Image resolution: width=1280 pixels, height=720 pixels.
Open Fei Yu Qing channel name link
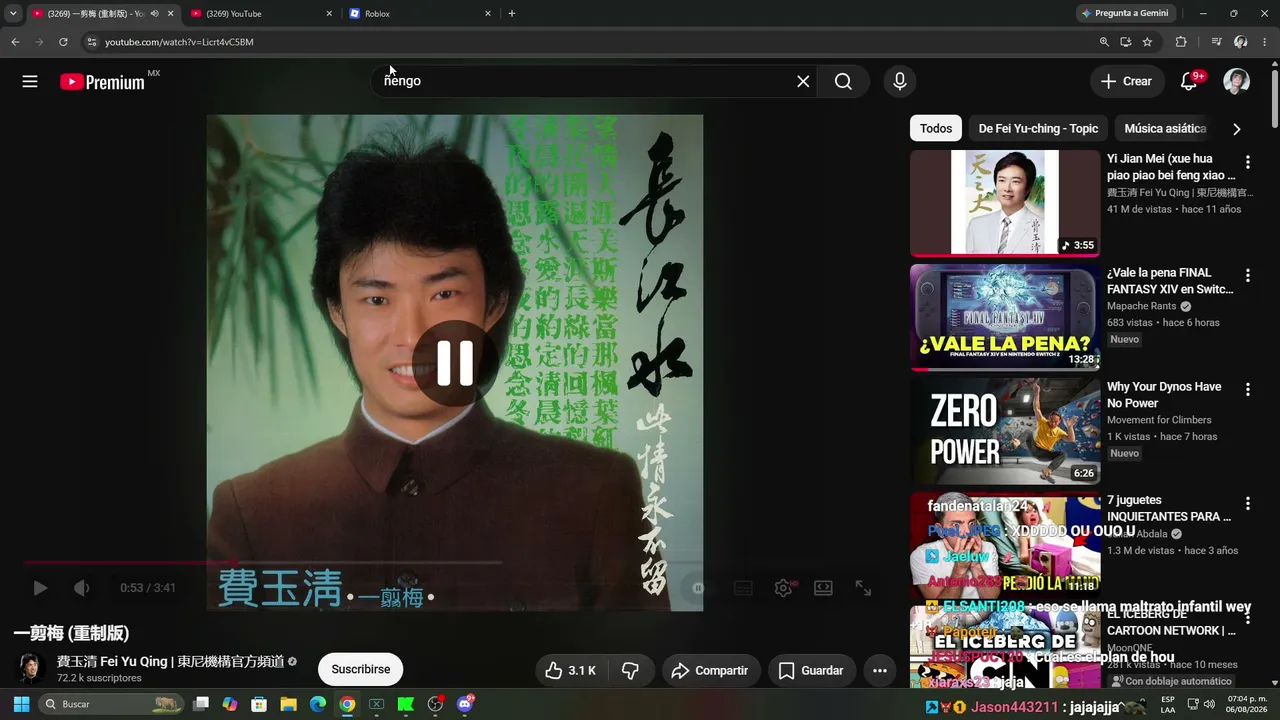pyautogui.click(x=170, y=662)
